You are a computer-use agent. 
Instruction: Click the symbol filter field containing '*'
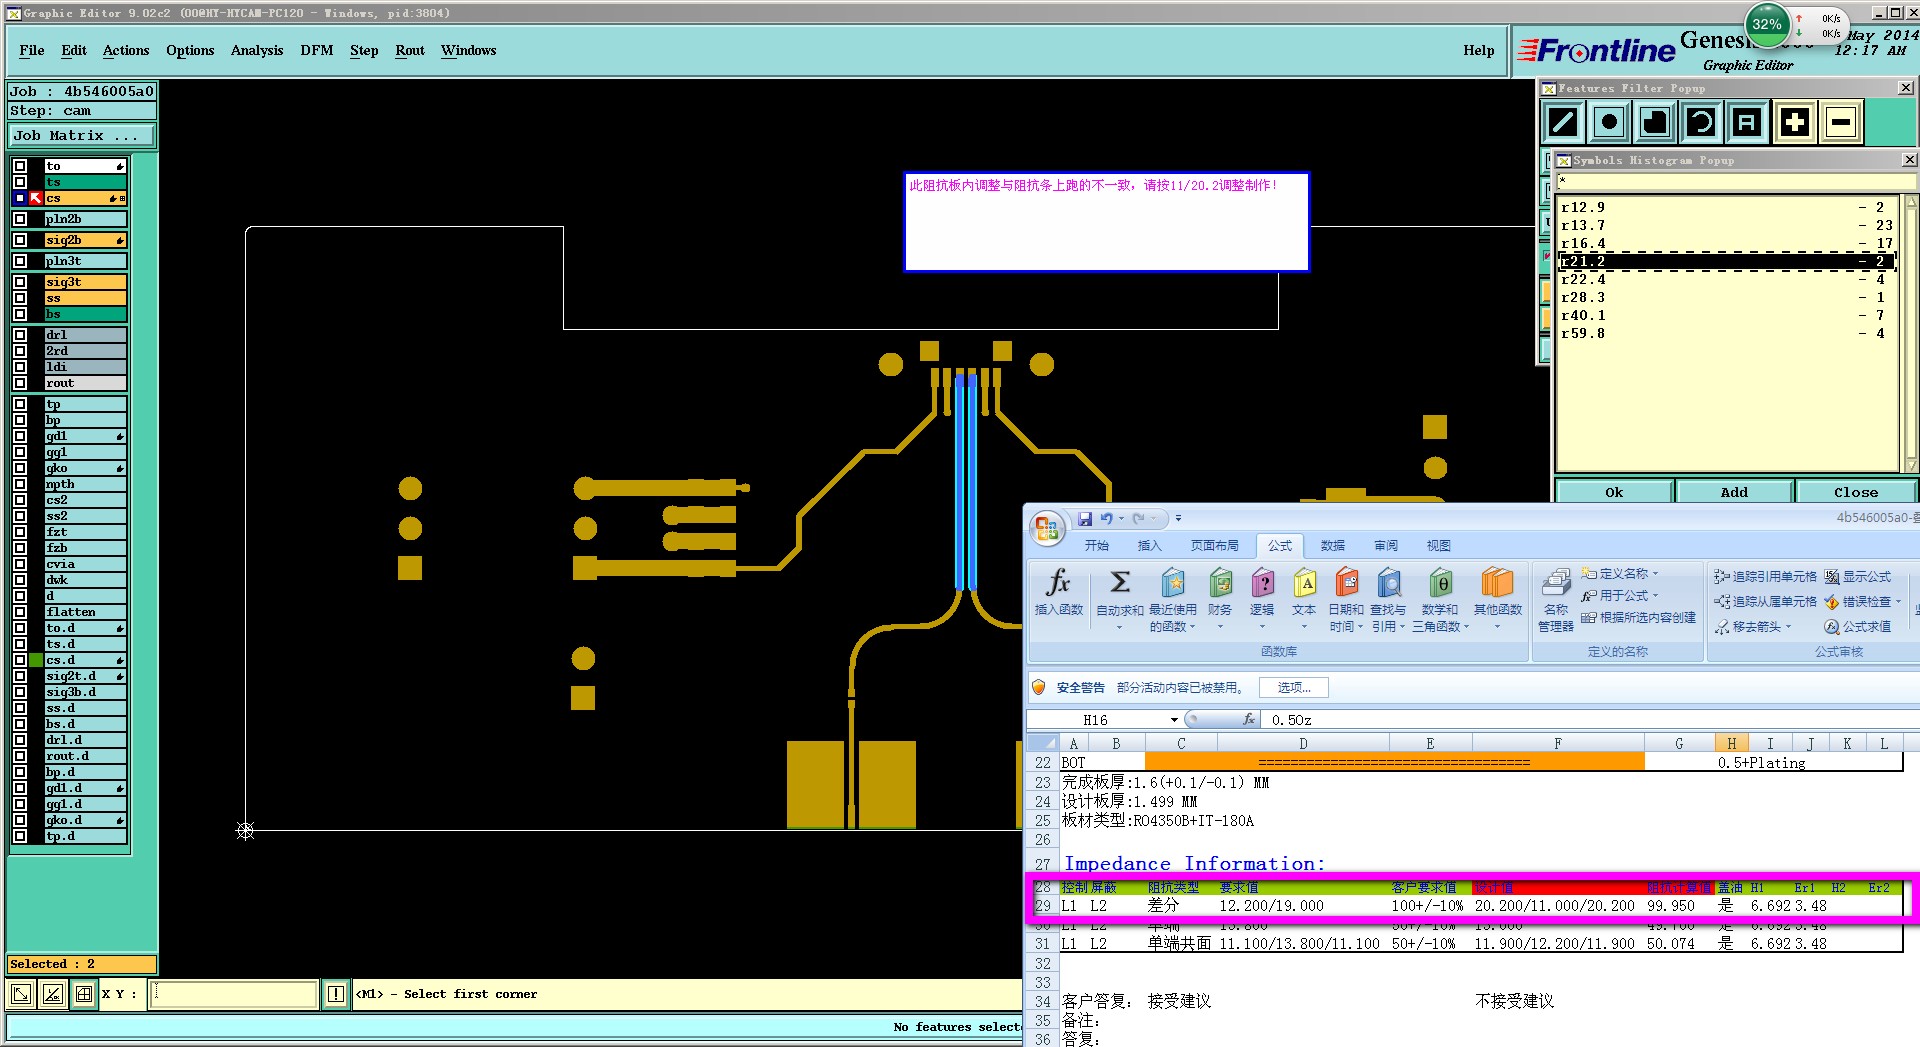[1736, 181]
